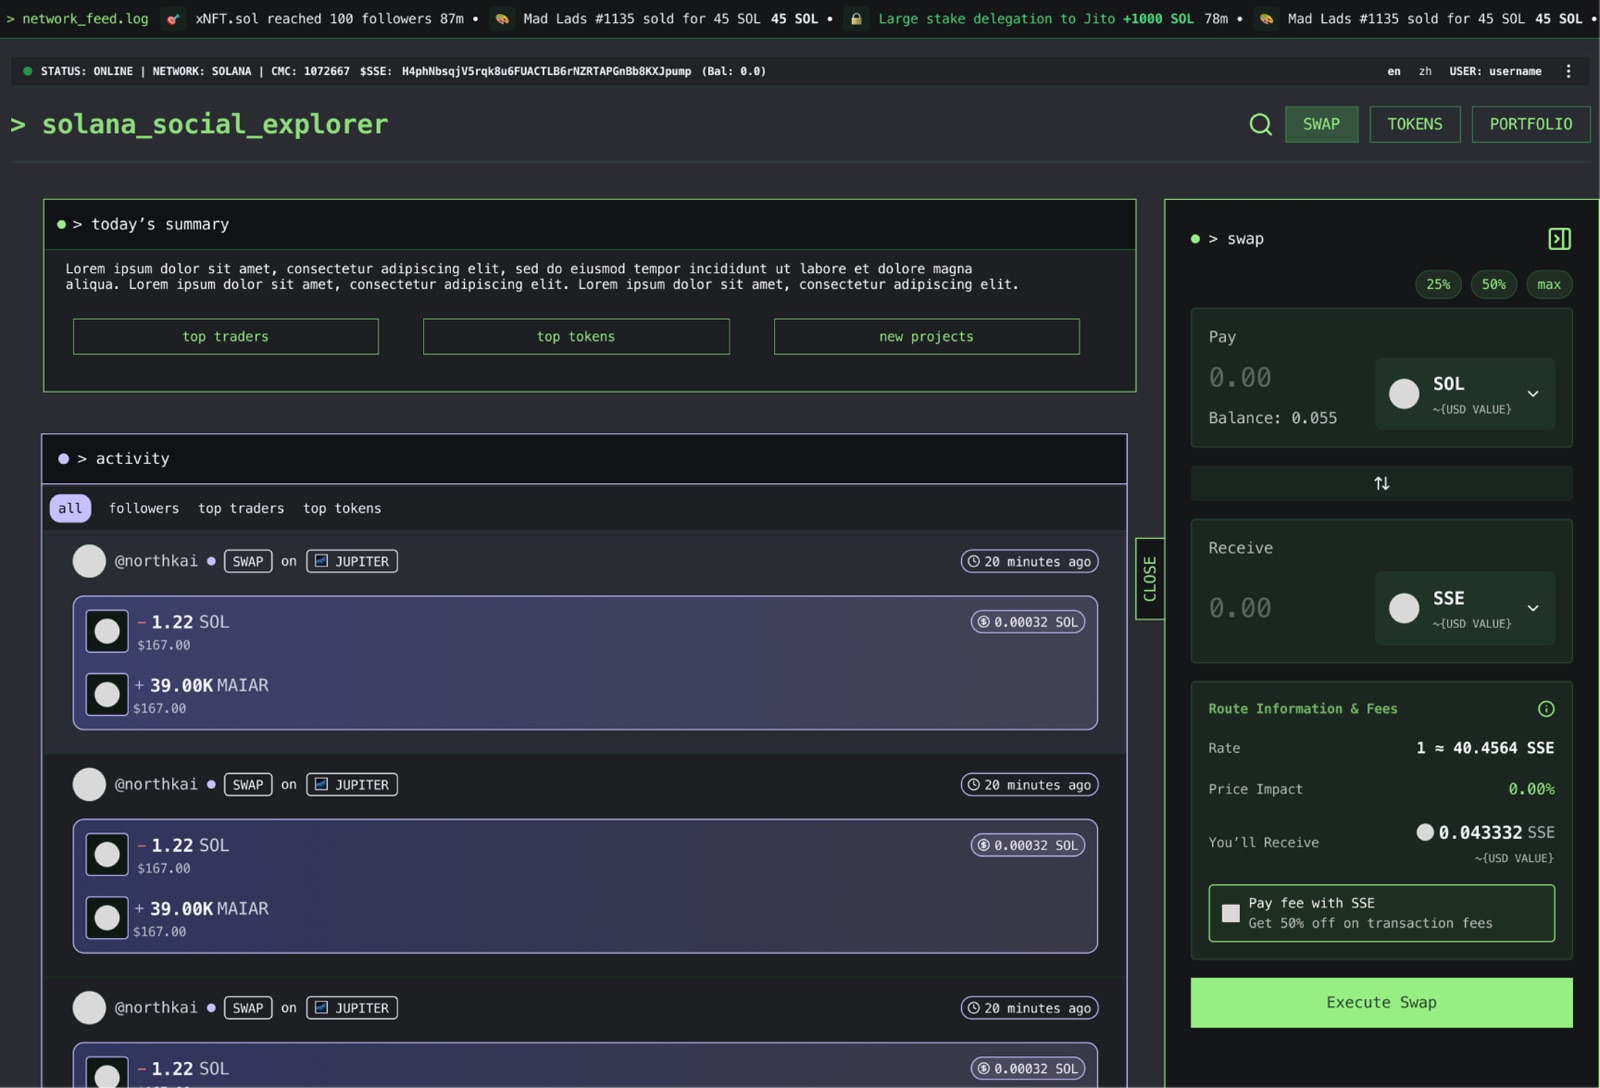The image size is (1600, 1088).
Task: Click JUPITER badge in first activity entry
Action: tap(352, 561)
